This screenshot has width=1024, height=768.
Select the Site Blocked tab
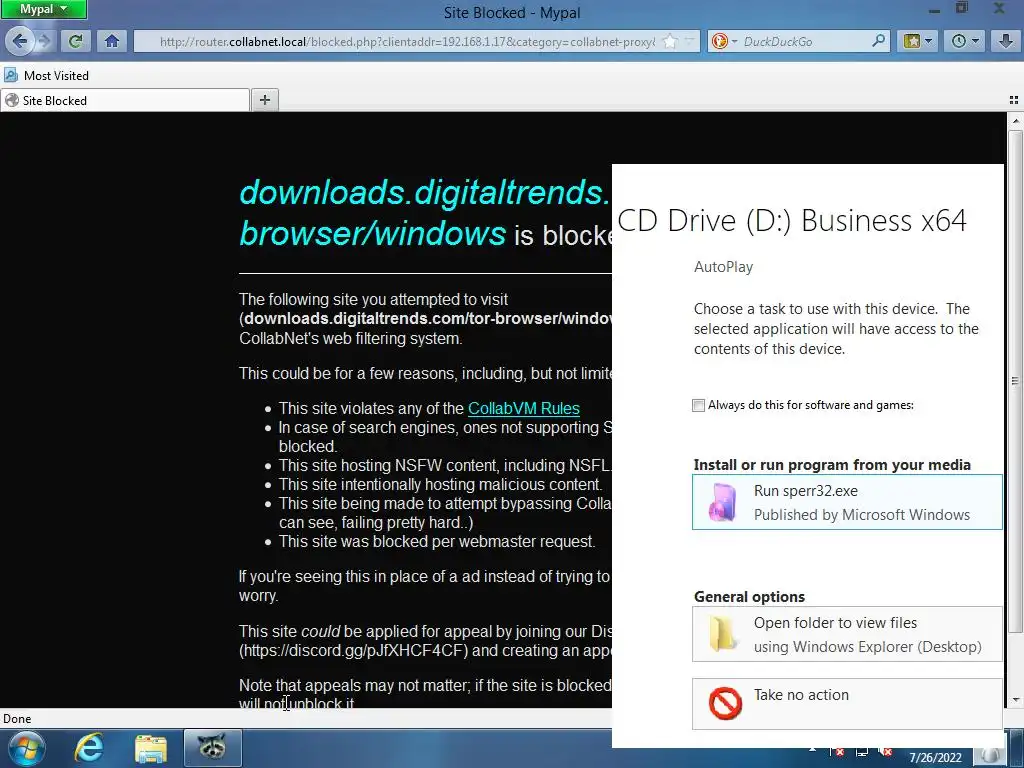point(125,101)
